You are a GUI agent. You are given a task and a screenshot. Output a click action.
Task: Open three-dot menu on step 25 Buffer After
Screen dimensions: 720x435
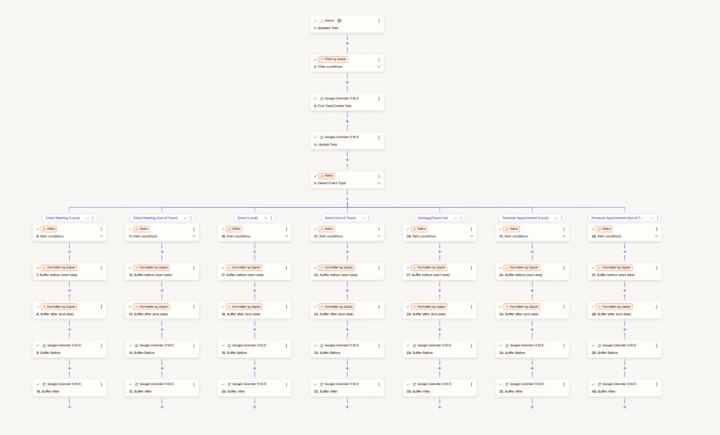tap(379, 384)
